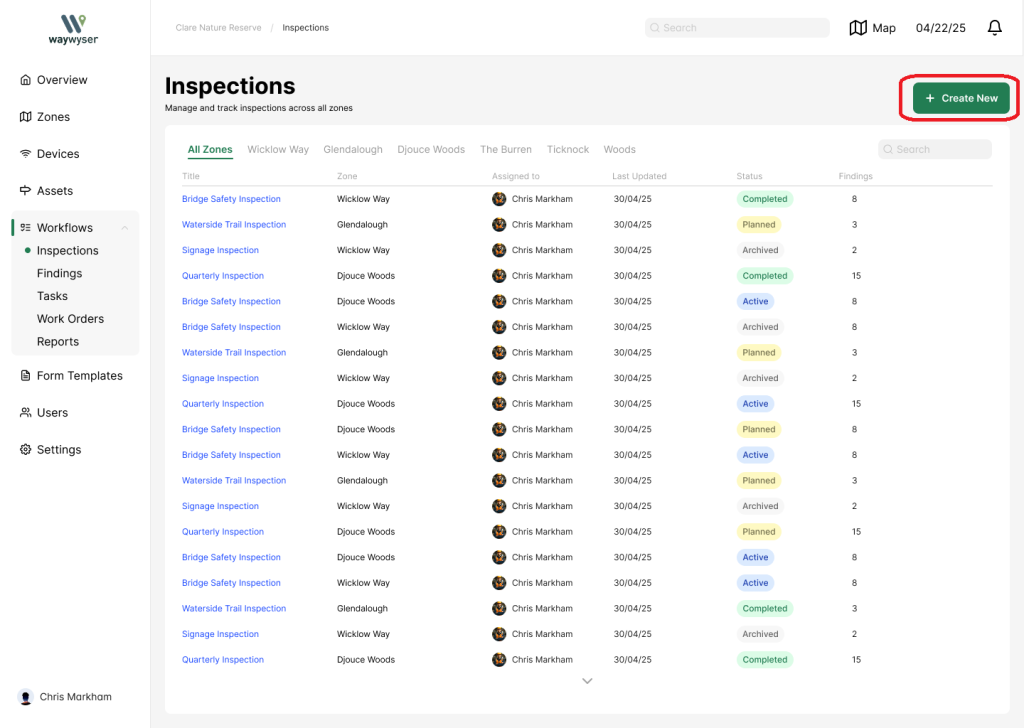The height and width of the screenshot is (728, 1024).
Task: Collapse the Workflows section chevron
Action: tap(125, 228)
